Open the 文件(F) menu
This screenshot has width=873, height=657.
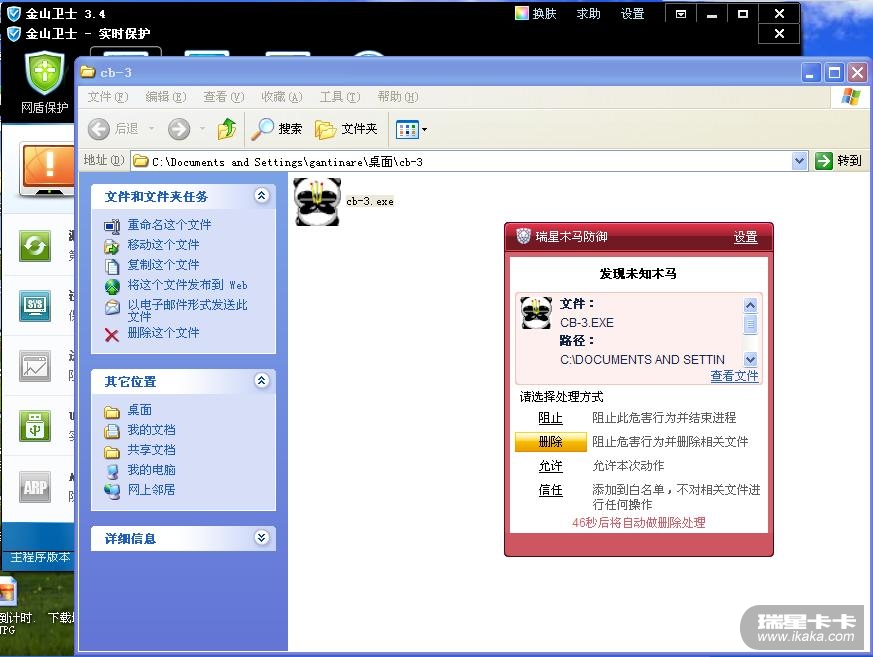108,97
